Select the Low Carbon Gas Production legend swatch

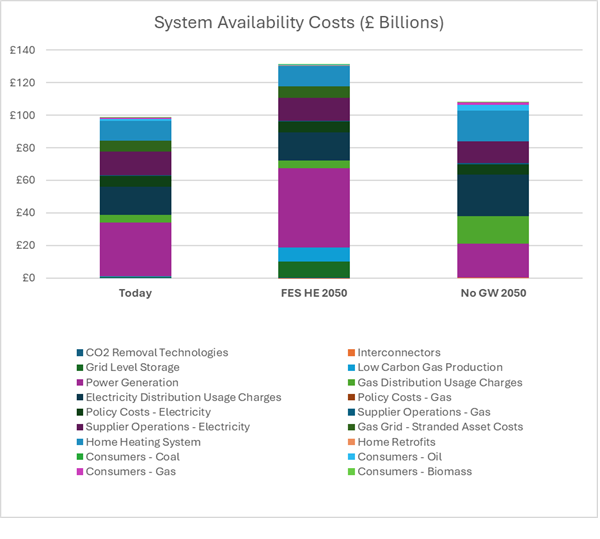[351, 368]
